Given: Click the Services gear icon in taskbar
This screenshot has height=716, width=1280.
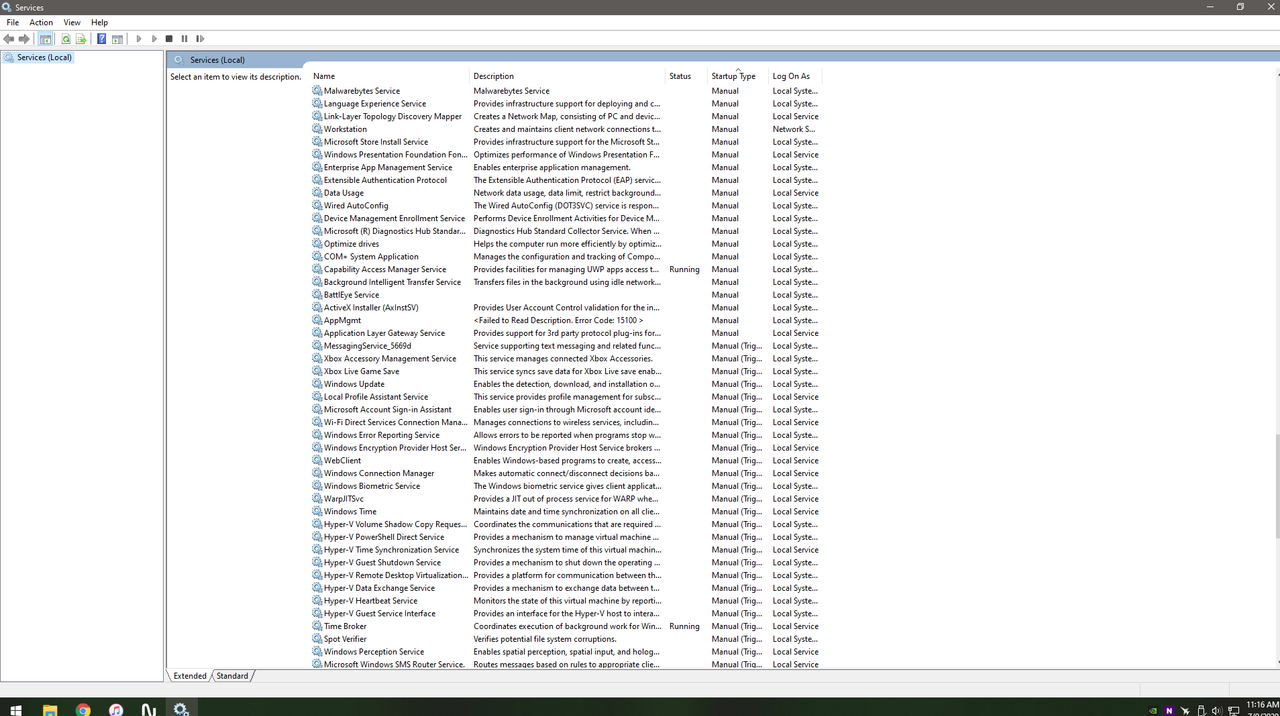Looking at the screenshot, I should (x=181, y=710).
